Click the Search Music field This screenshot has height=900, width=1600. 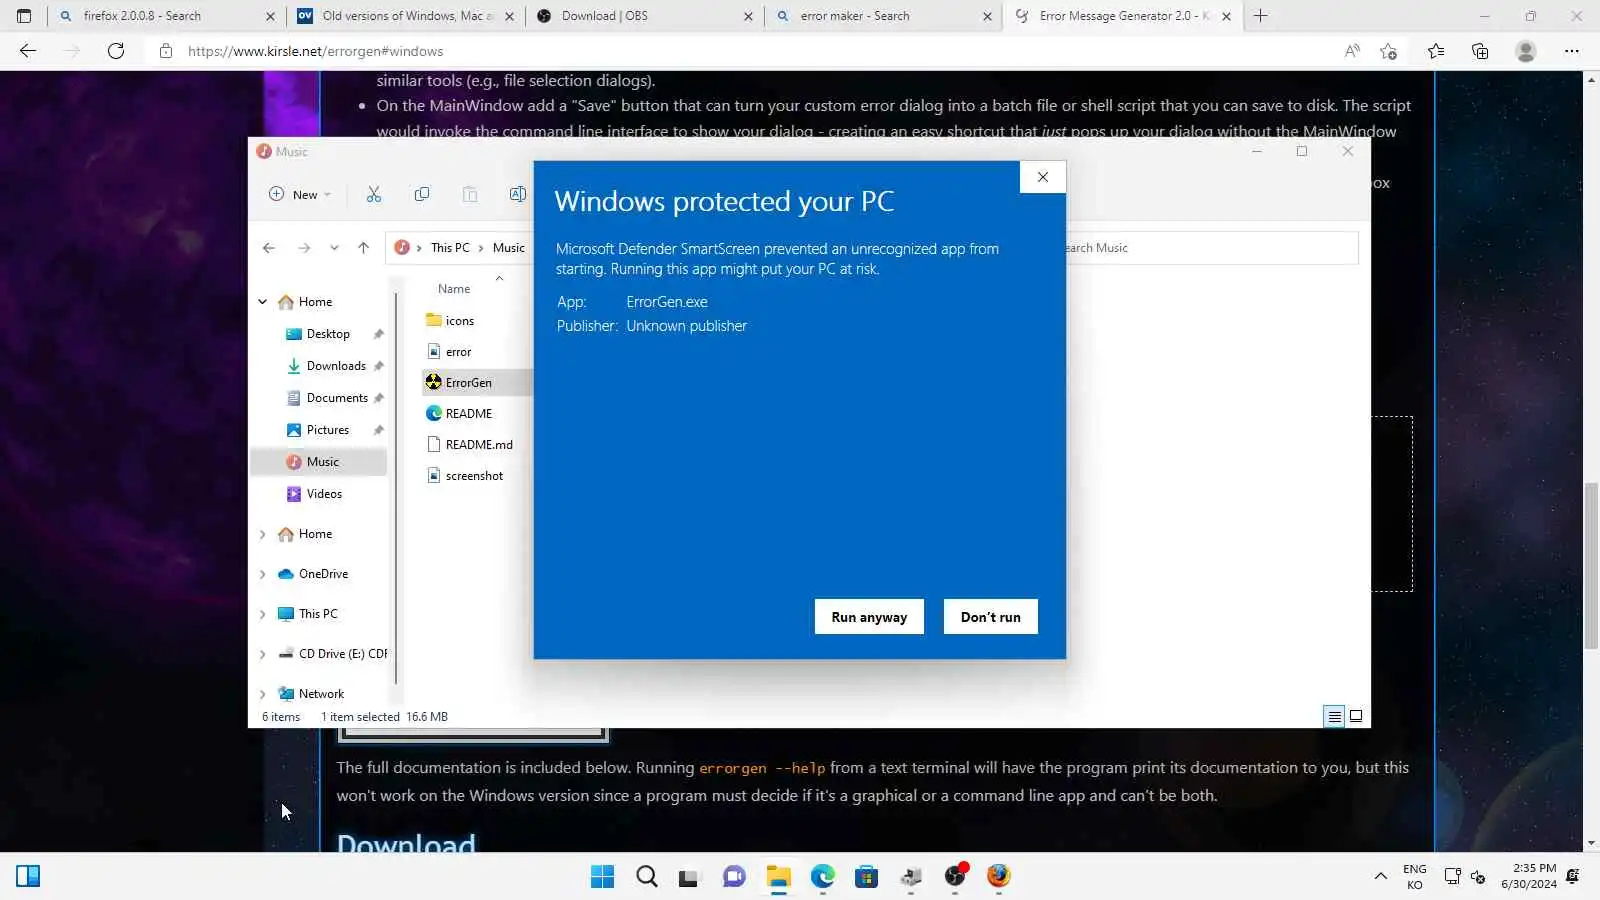point(1210,248)
